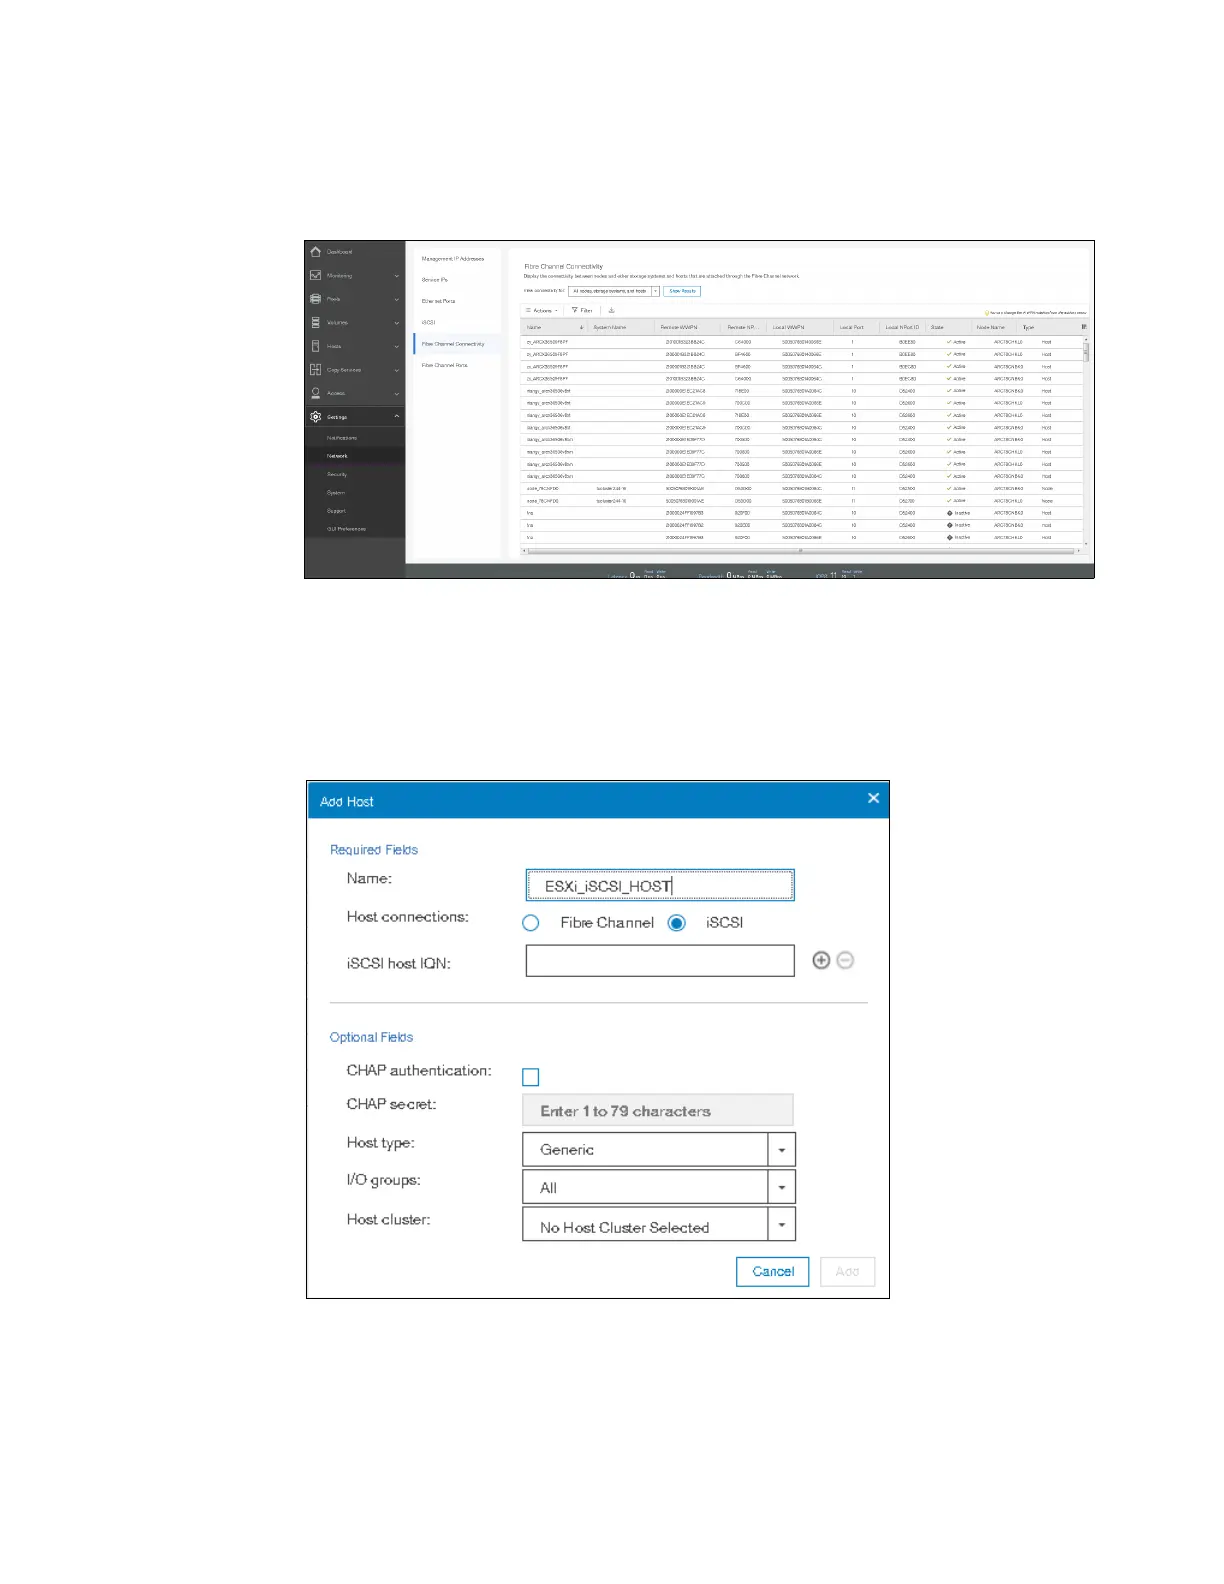Click the Monitoring chart icon
This screenshot has height=1584, width=1224.
(x=316, y=275)
